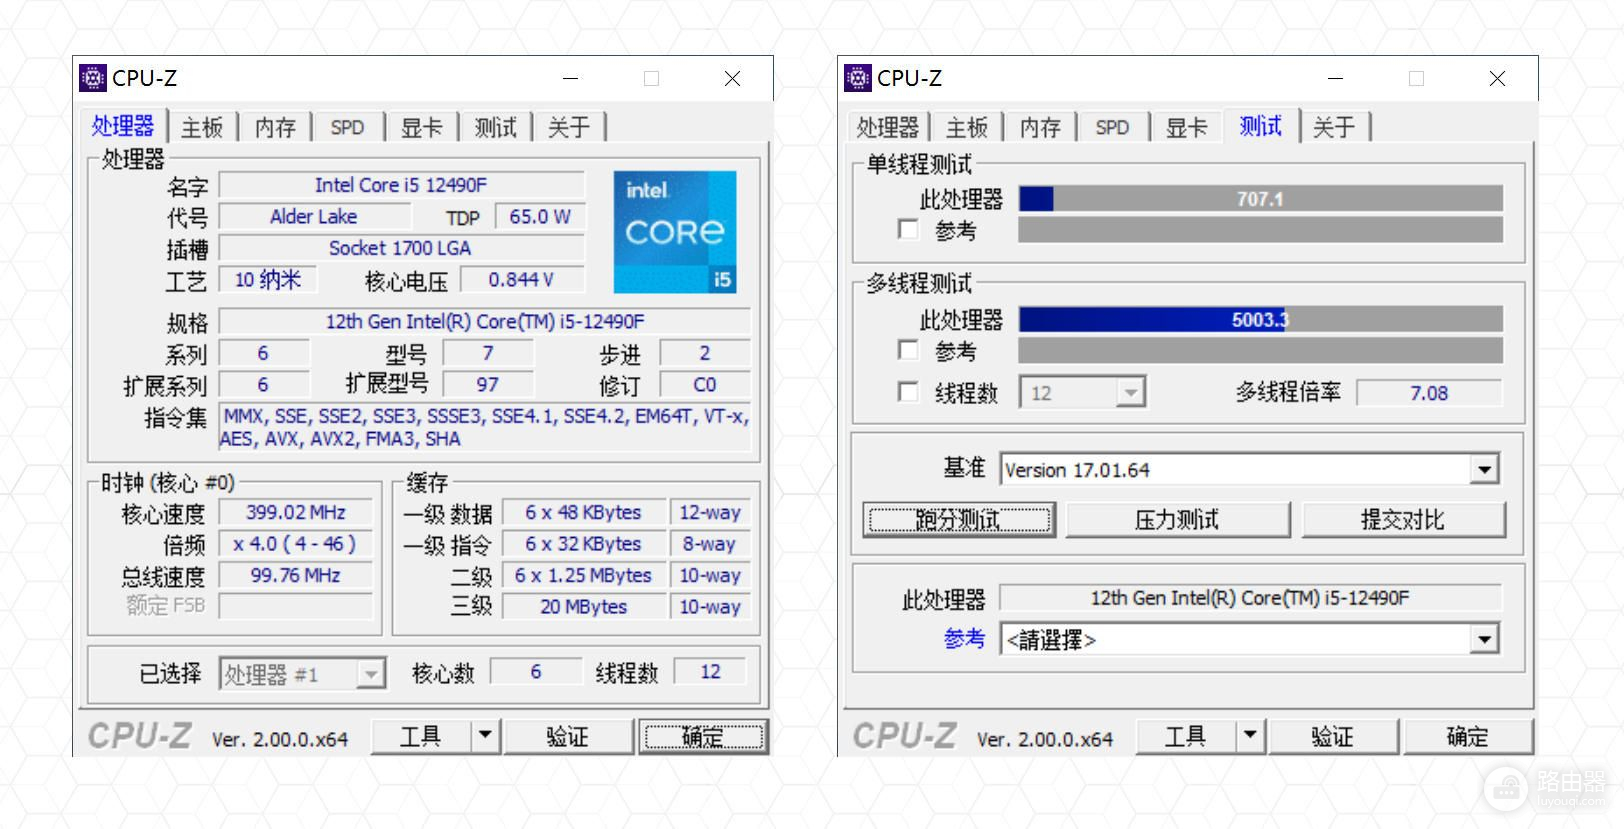Click 确定 button in left window
The width and height of the screenshot is (1624, 829).
point(703,737)
